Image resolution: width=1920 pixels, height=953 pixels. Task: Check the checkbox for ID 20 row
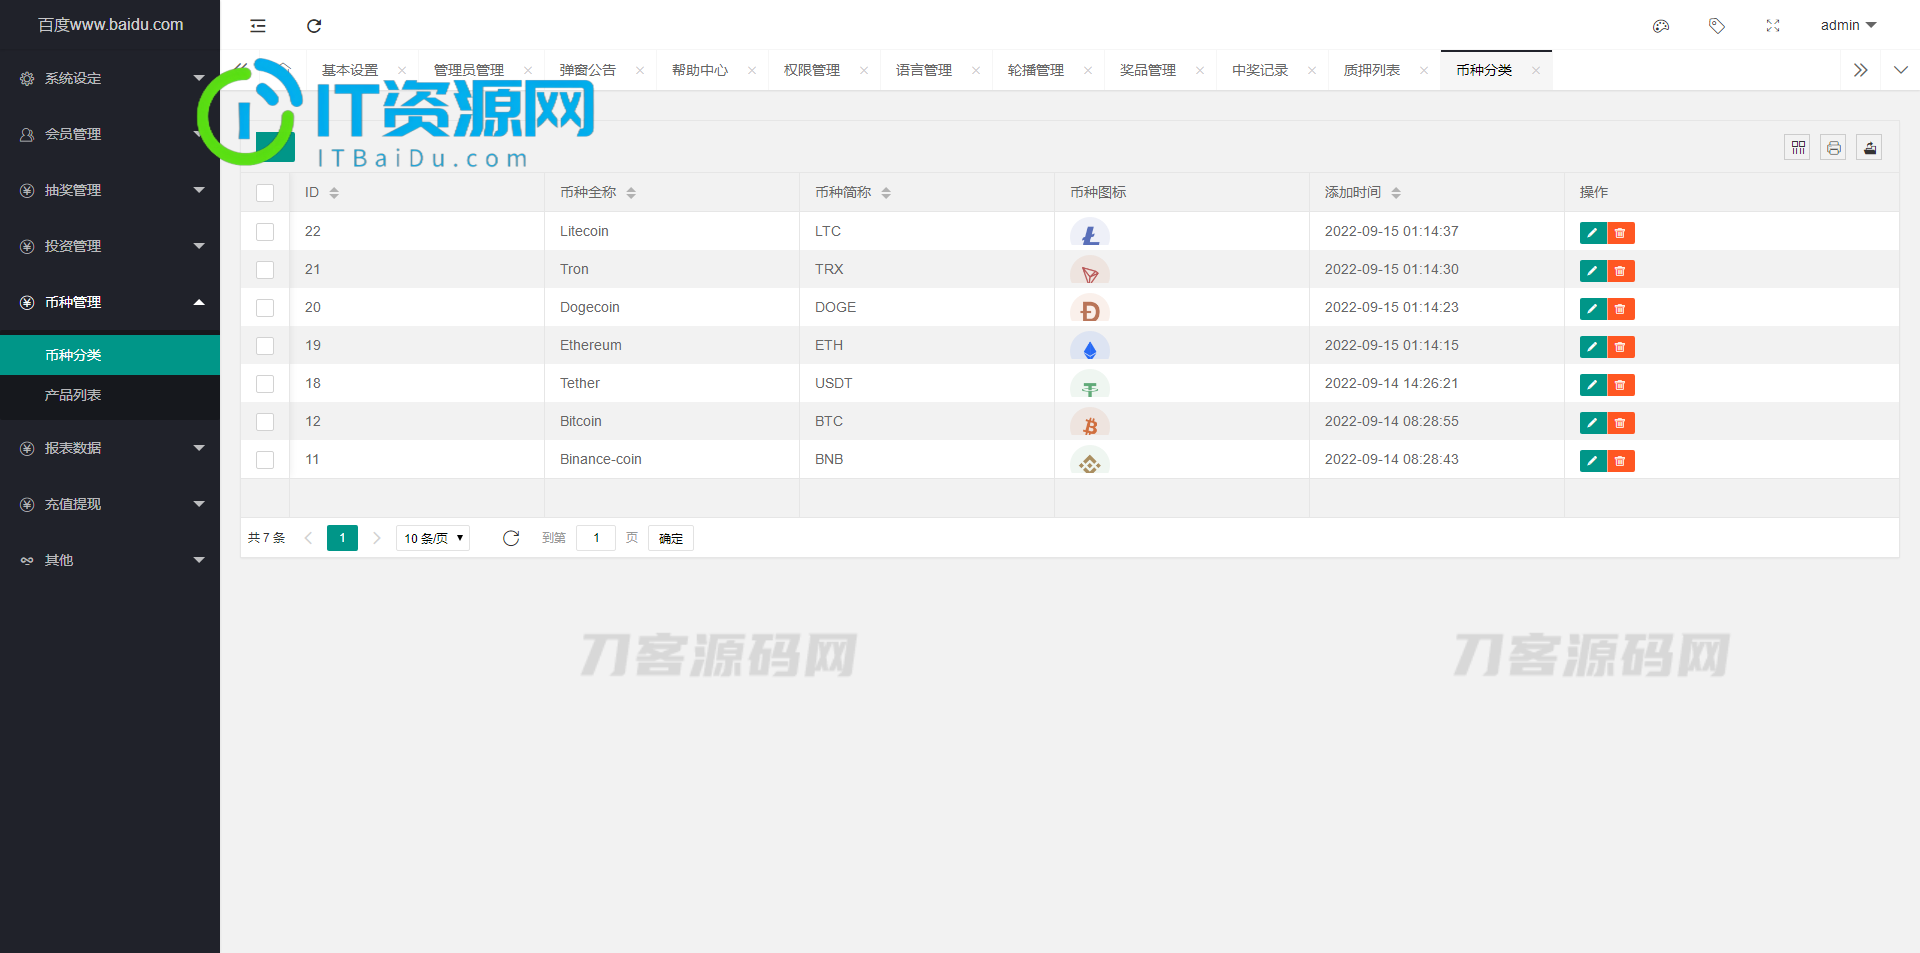click(265, 308)
